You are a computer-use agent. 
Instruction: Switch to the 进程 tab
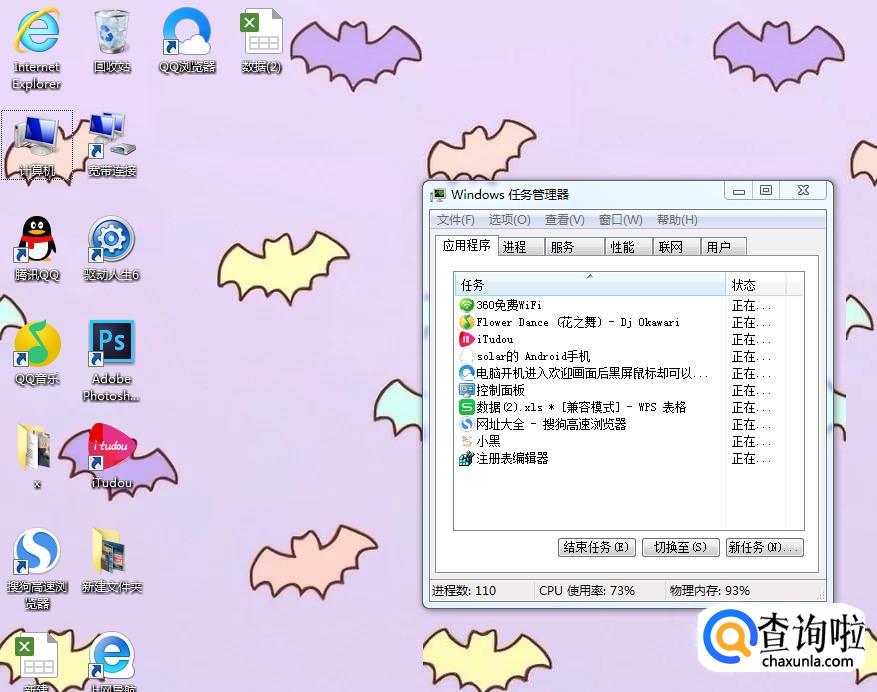(x=521, y=247)
